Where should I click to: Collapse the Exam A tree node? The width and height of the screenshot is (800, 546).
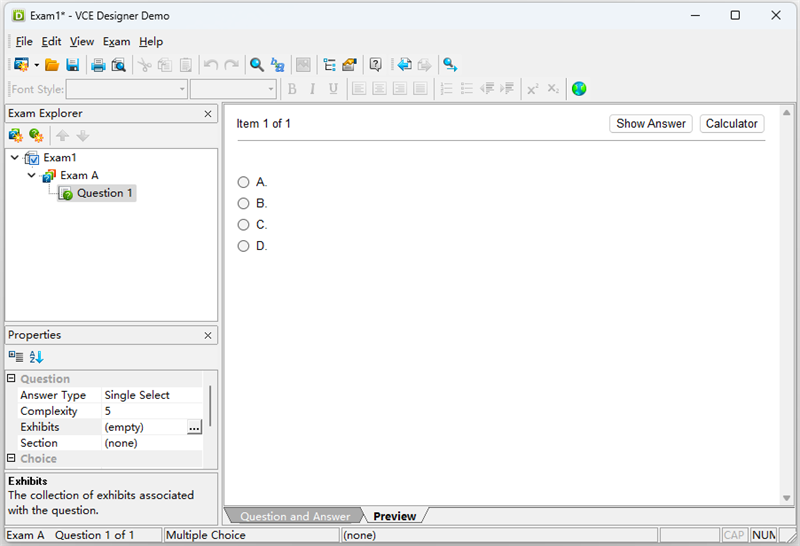click(x=32, y=176)
